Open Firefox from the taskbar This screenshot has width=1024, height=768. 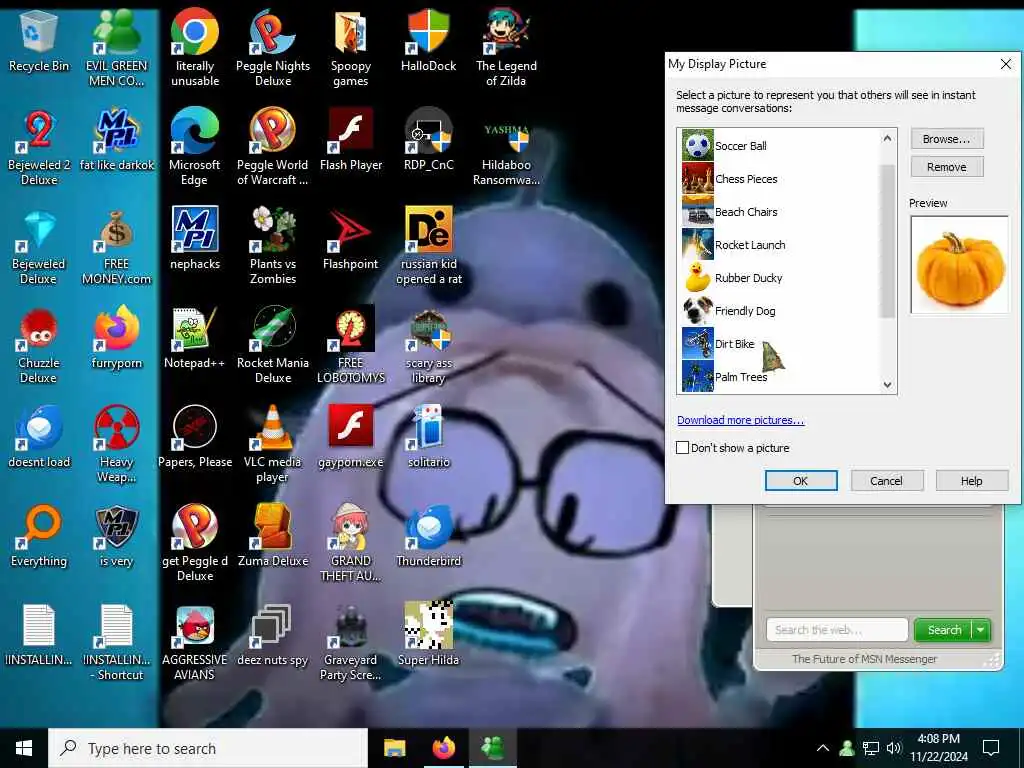pyautogui.click(x=444, y=748)
